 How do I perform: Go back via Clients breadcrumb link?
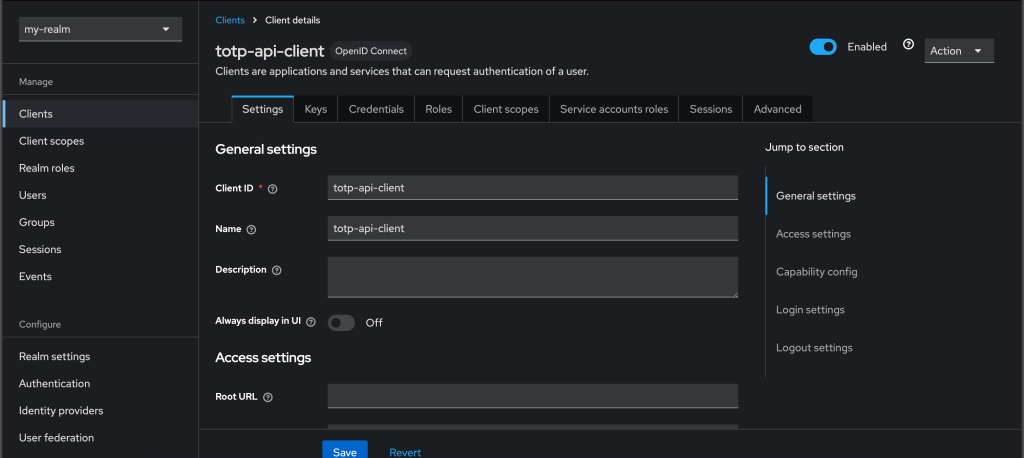pos(230,20)
